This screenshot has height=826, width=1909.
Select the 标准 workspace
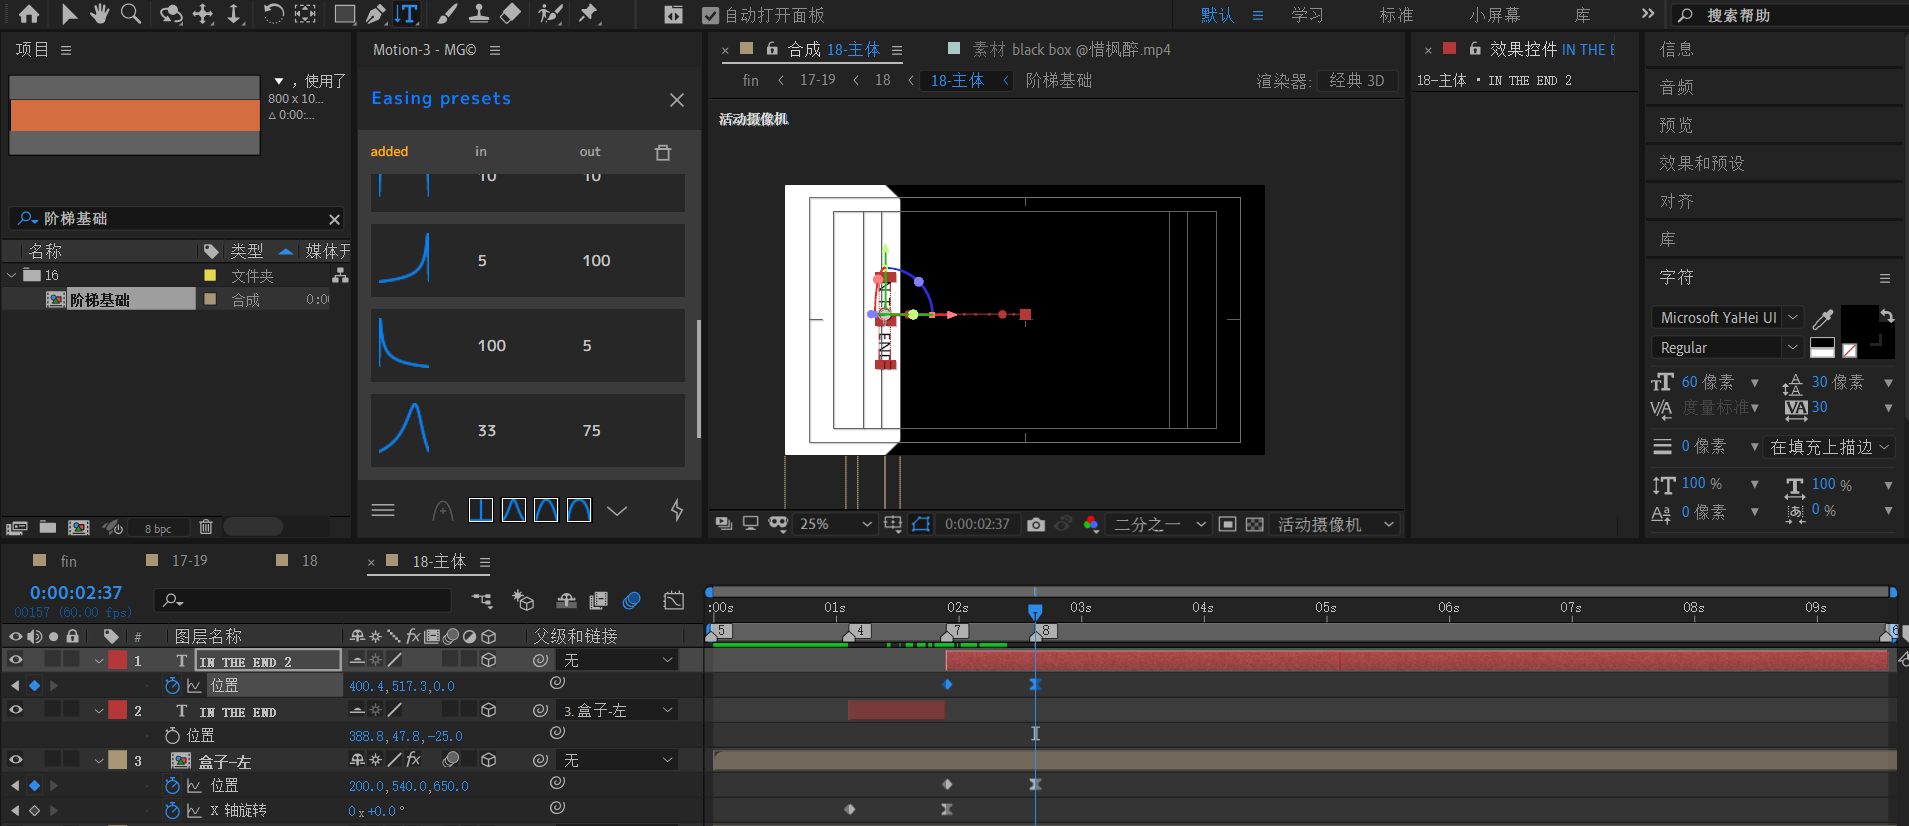[x=1396, y=15]
